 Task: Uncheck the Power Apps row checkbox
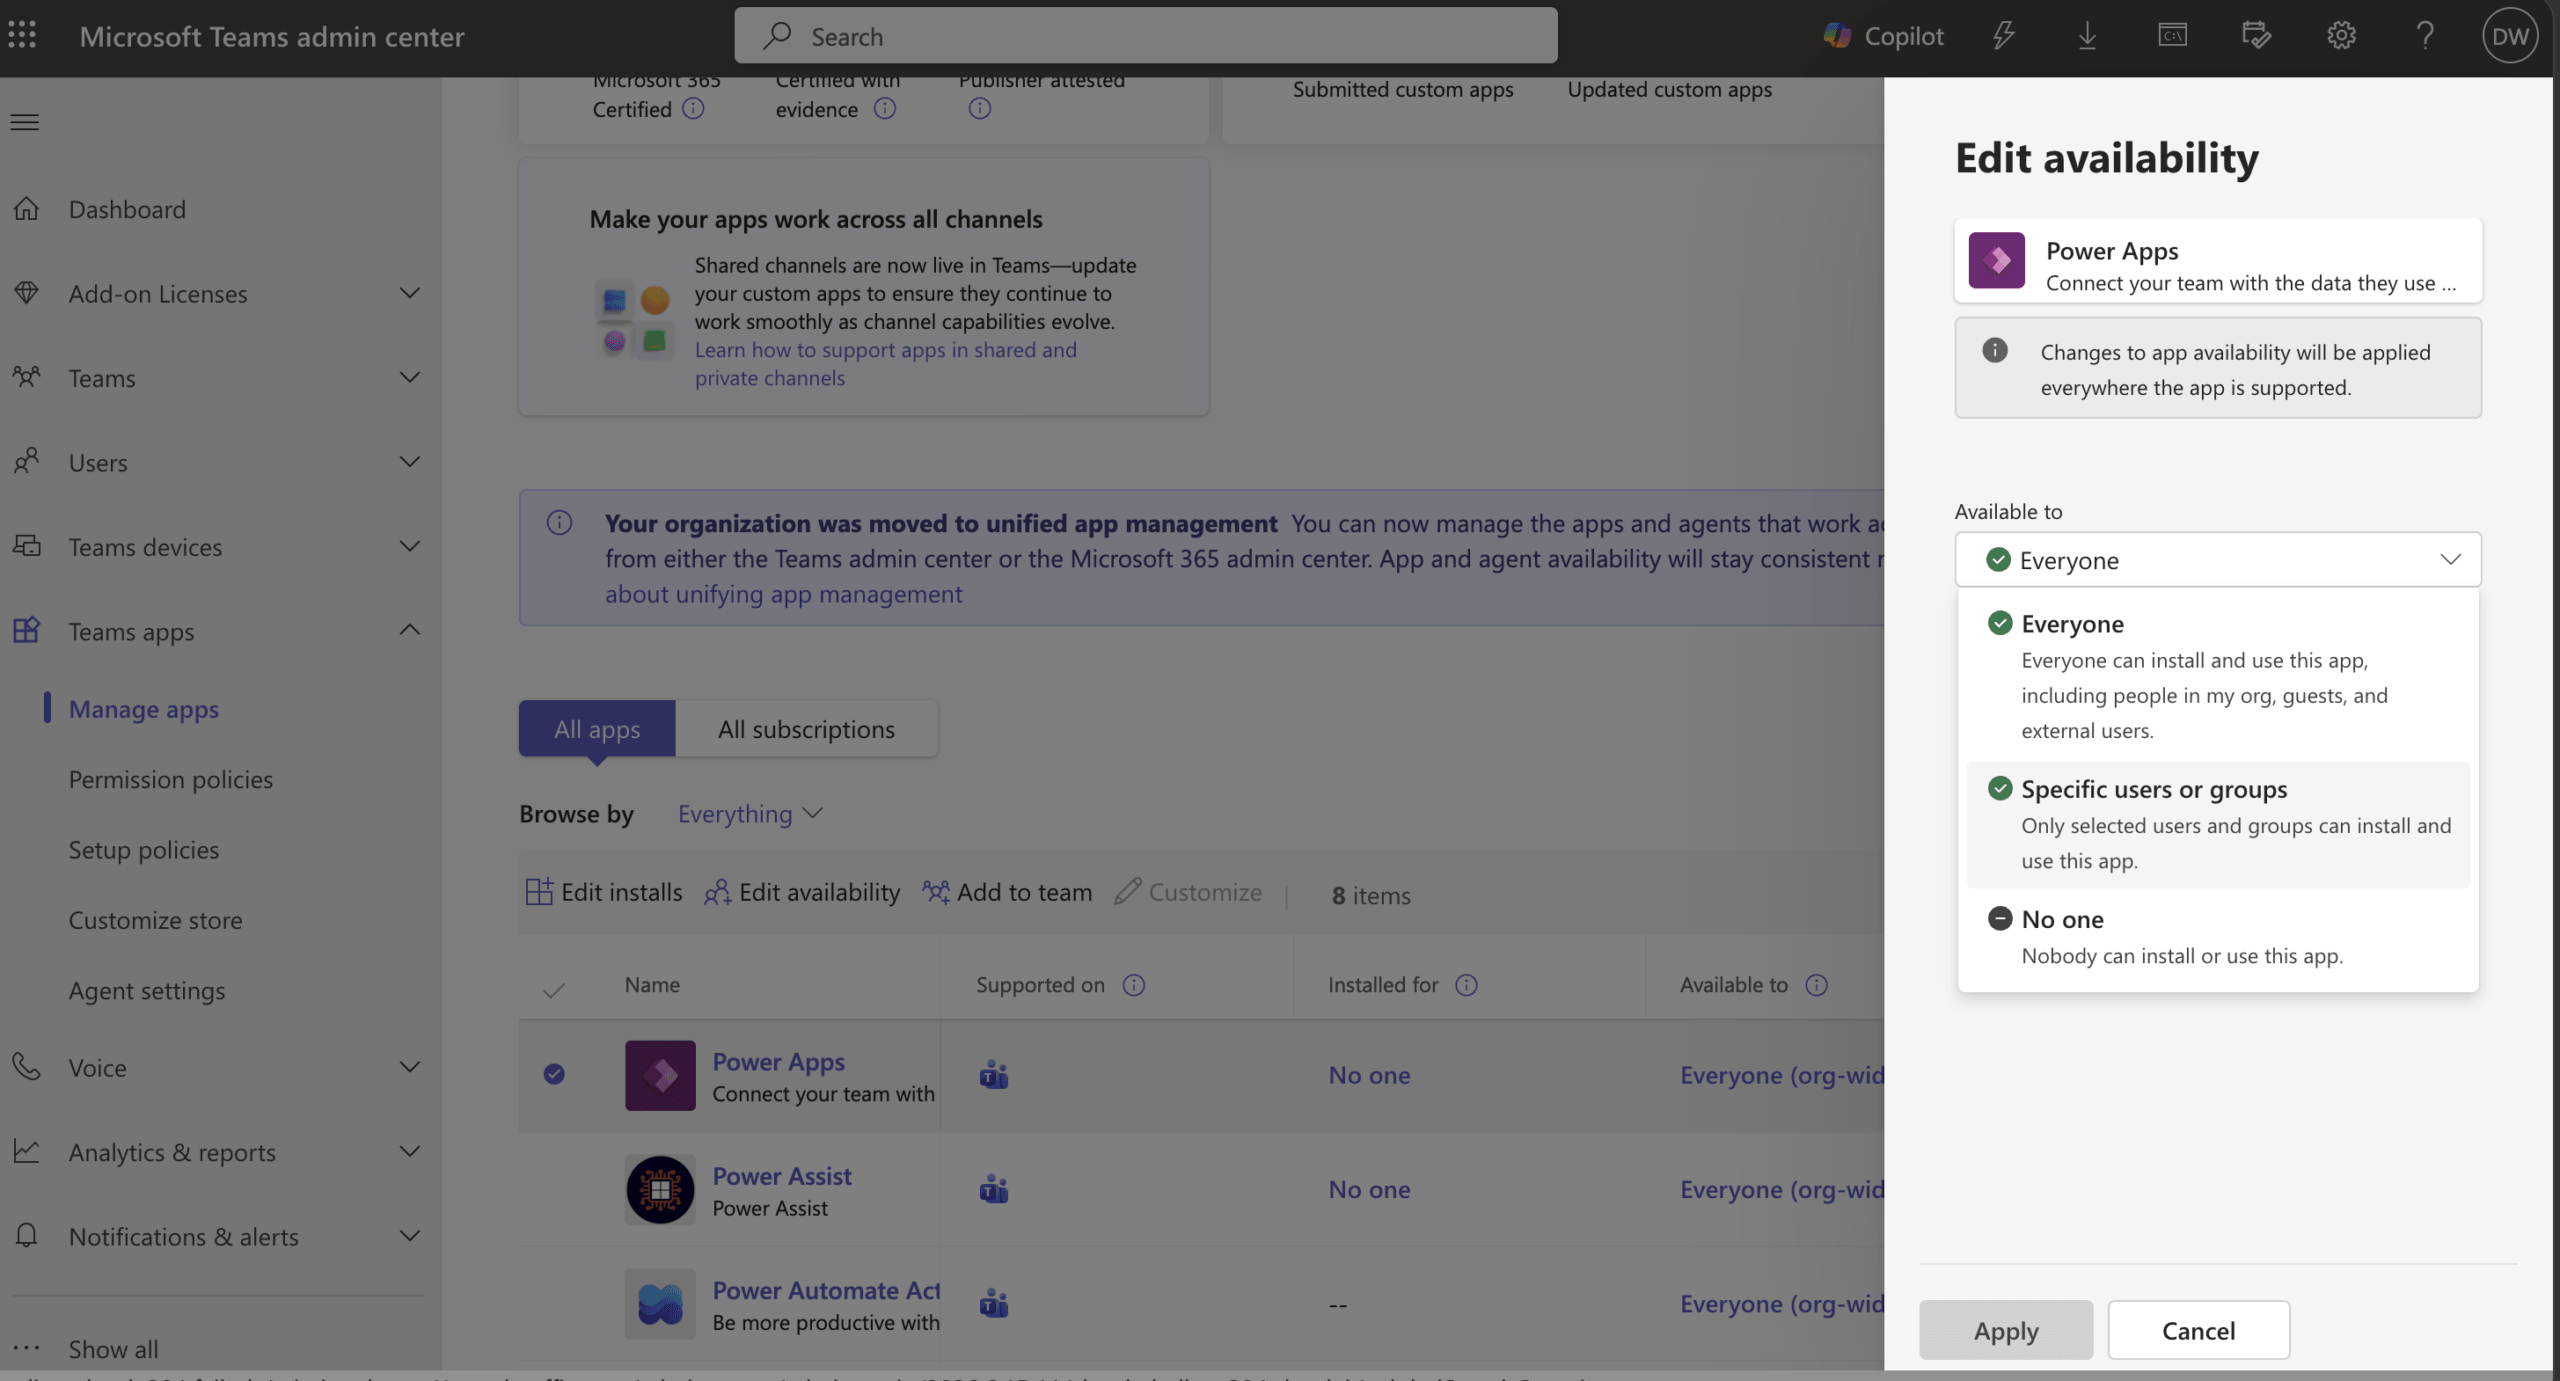(x=554, y=1074)
